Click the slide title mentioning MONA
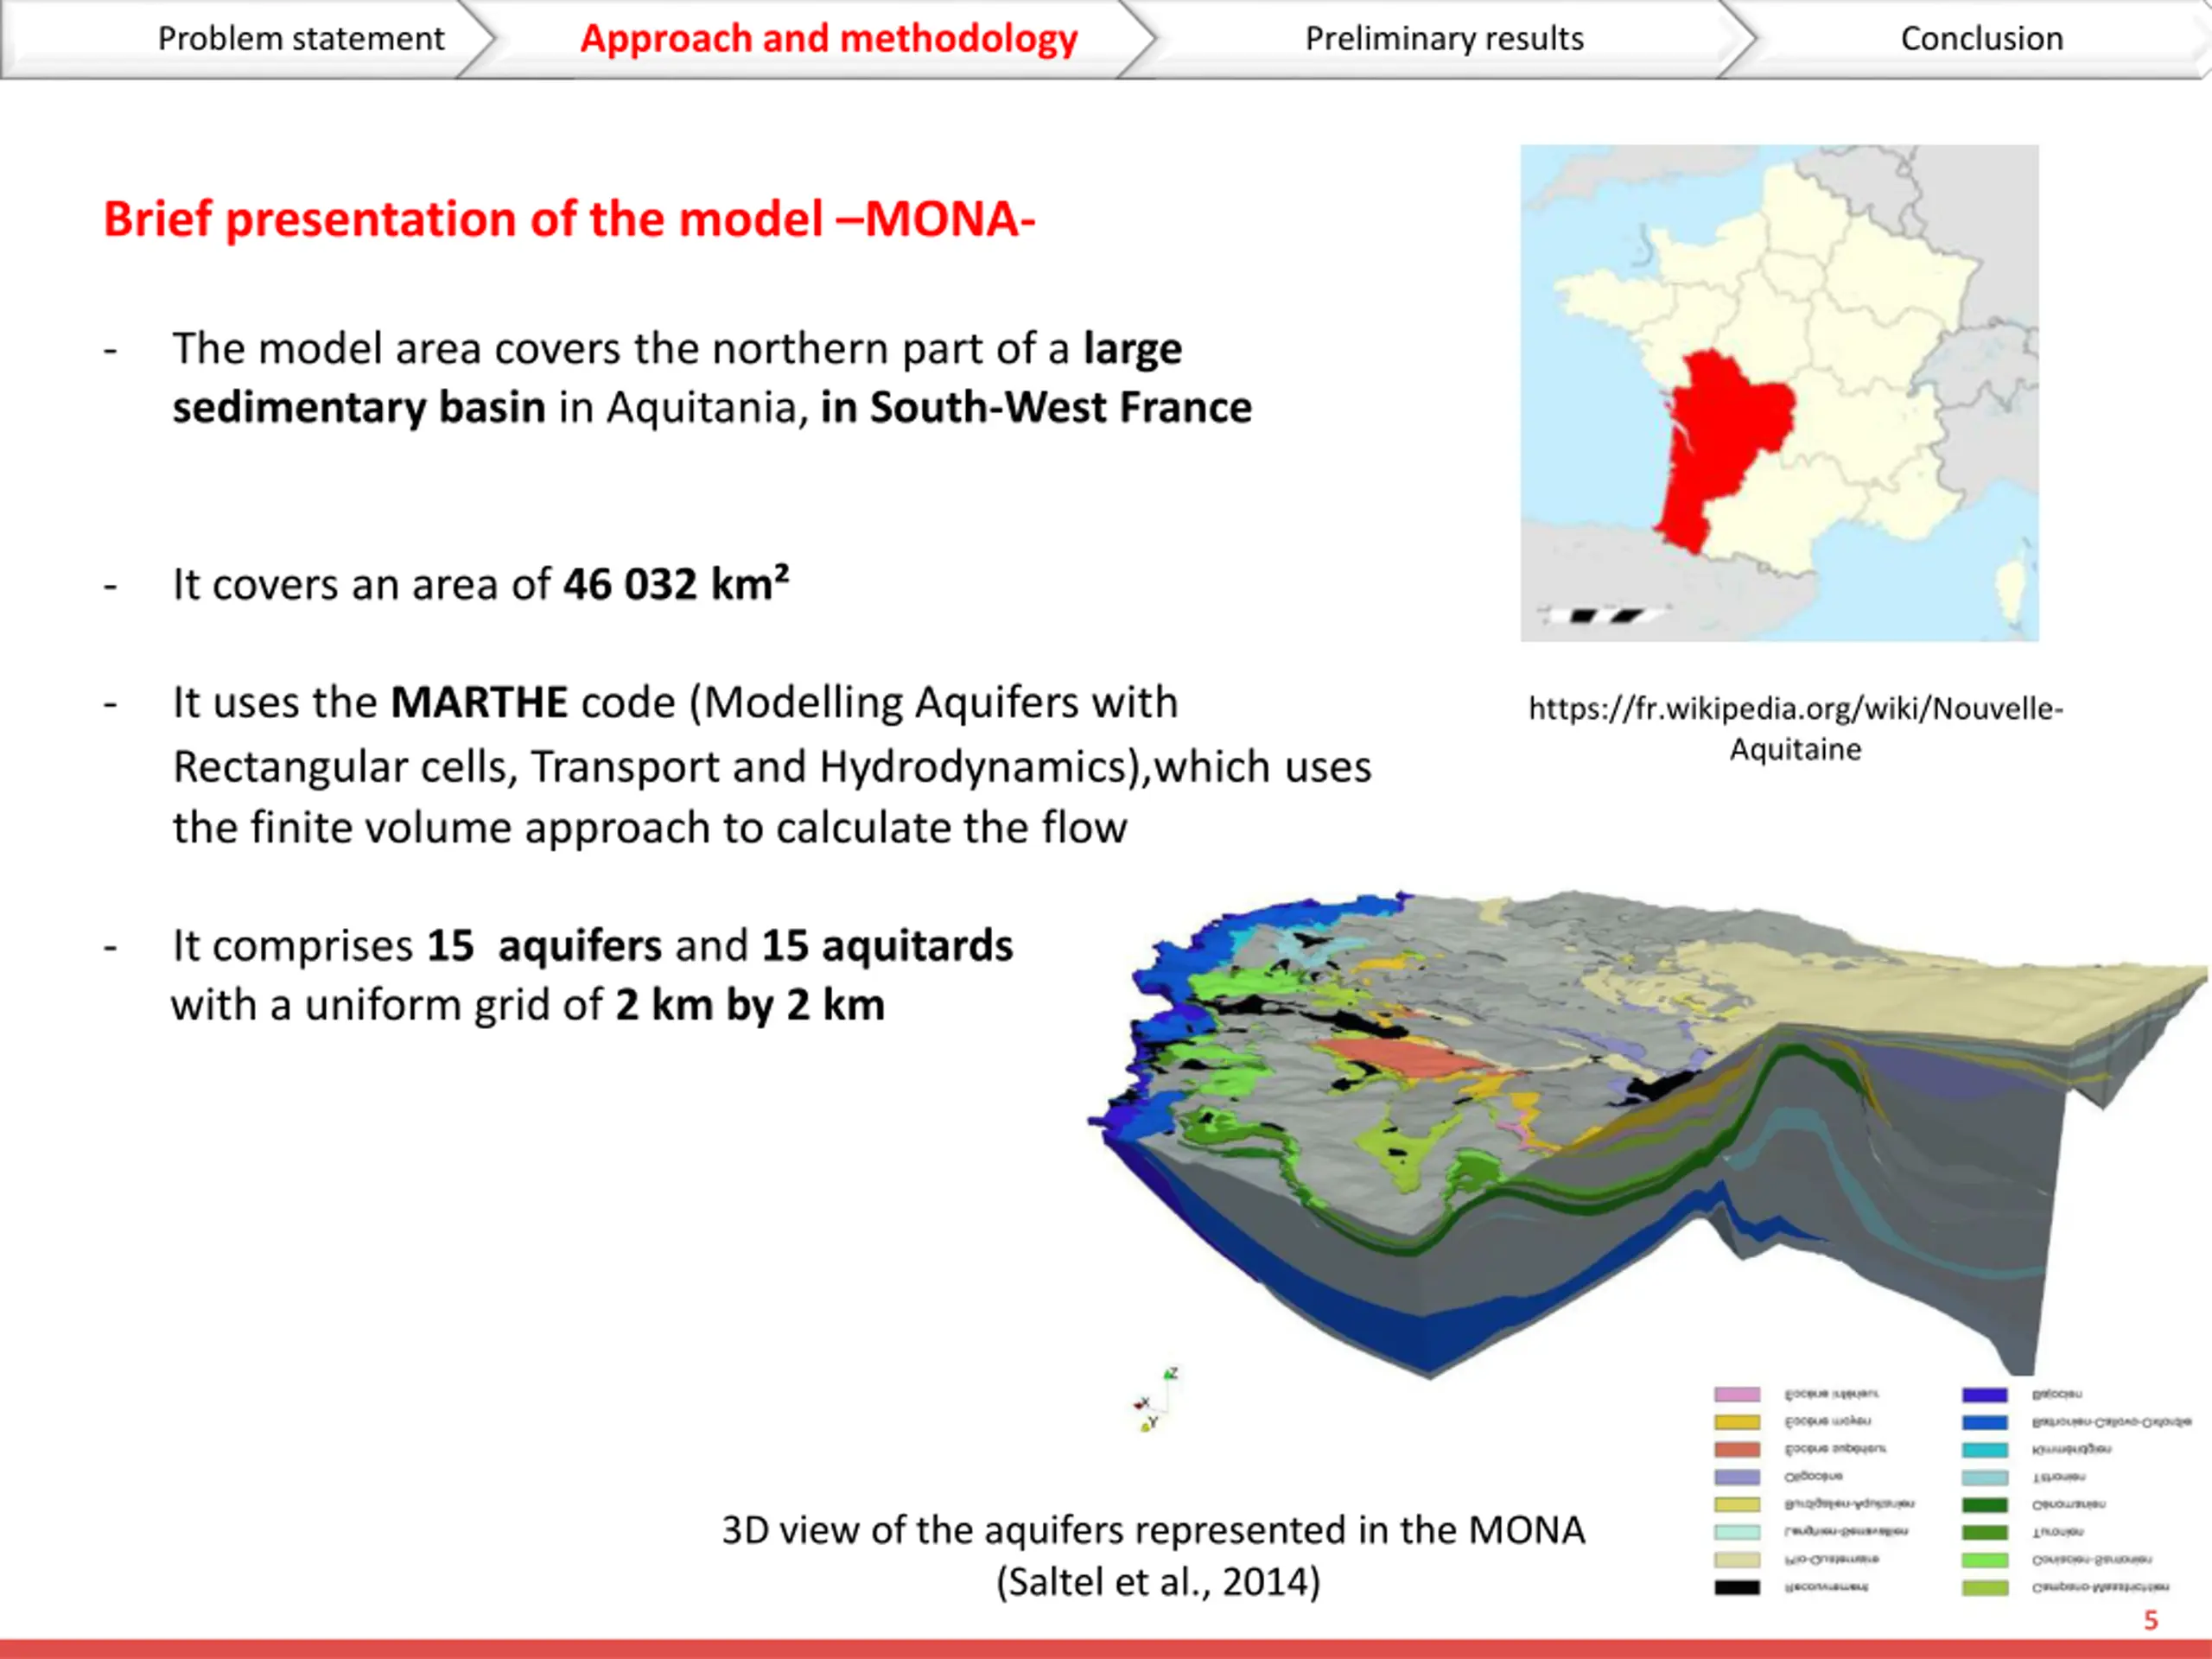 [x=569, y=219]
